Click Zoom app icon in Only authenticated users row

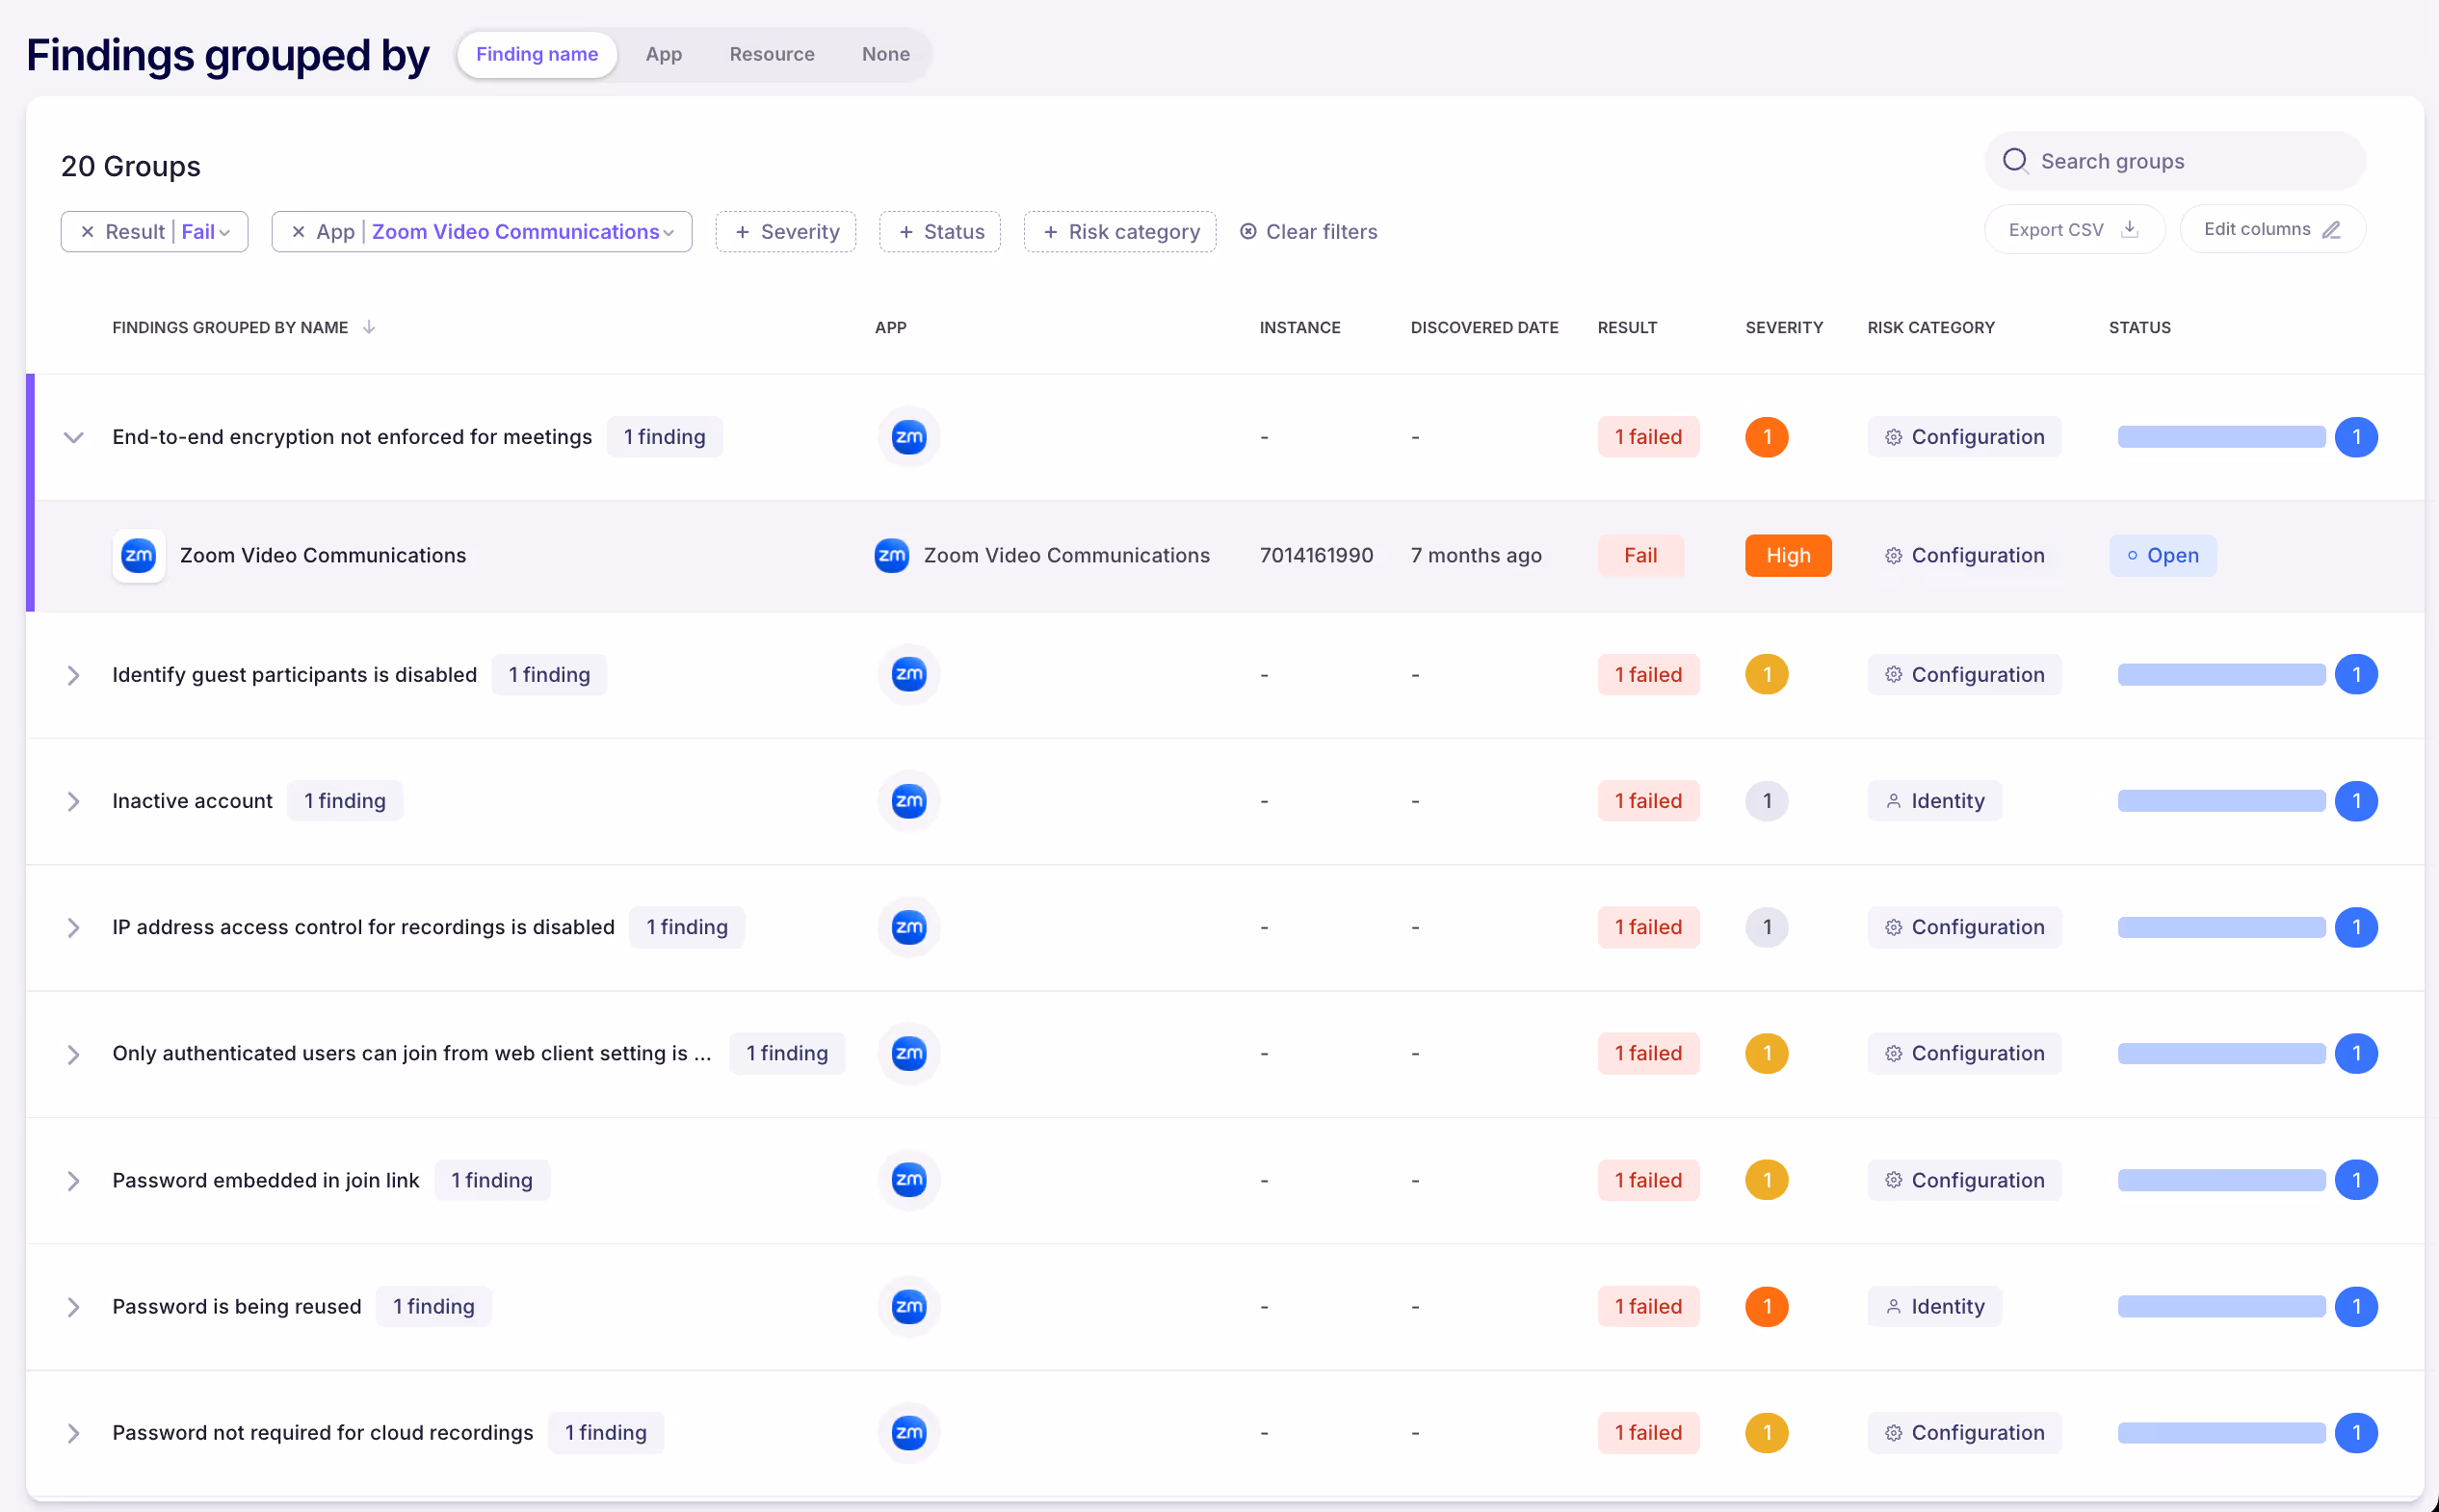[909, 1053]
